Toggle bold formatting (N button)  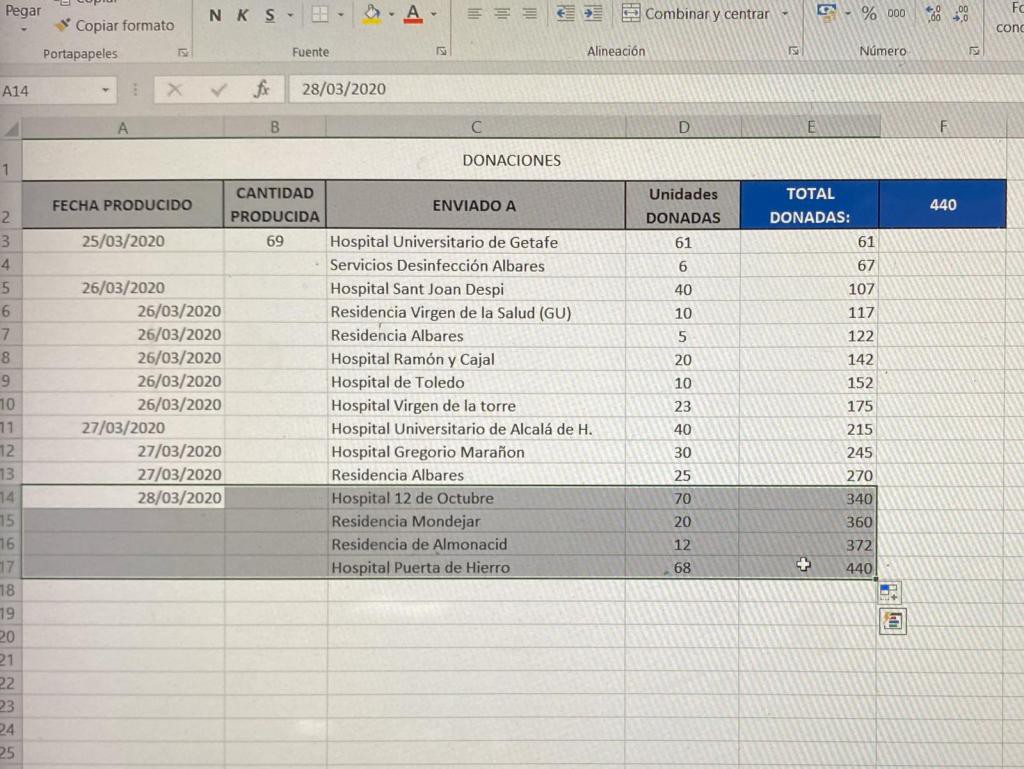click(x=215, y=15)
